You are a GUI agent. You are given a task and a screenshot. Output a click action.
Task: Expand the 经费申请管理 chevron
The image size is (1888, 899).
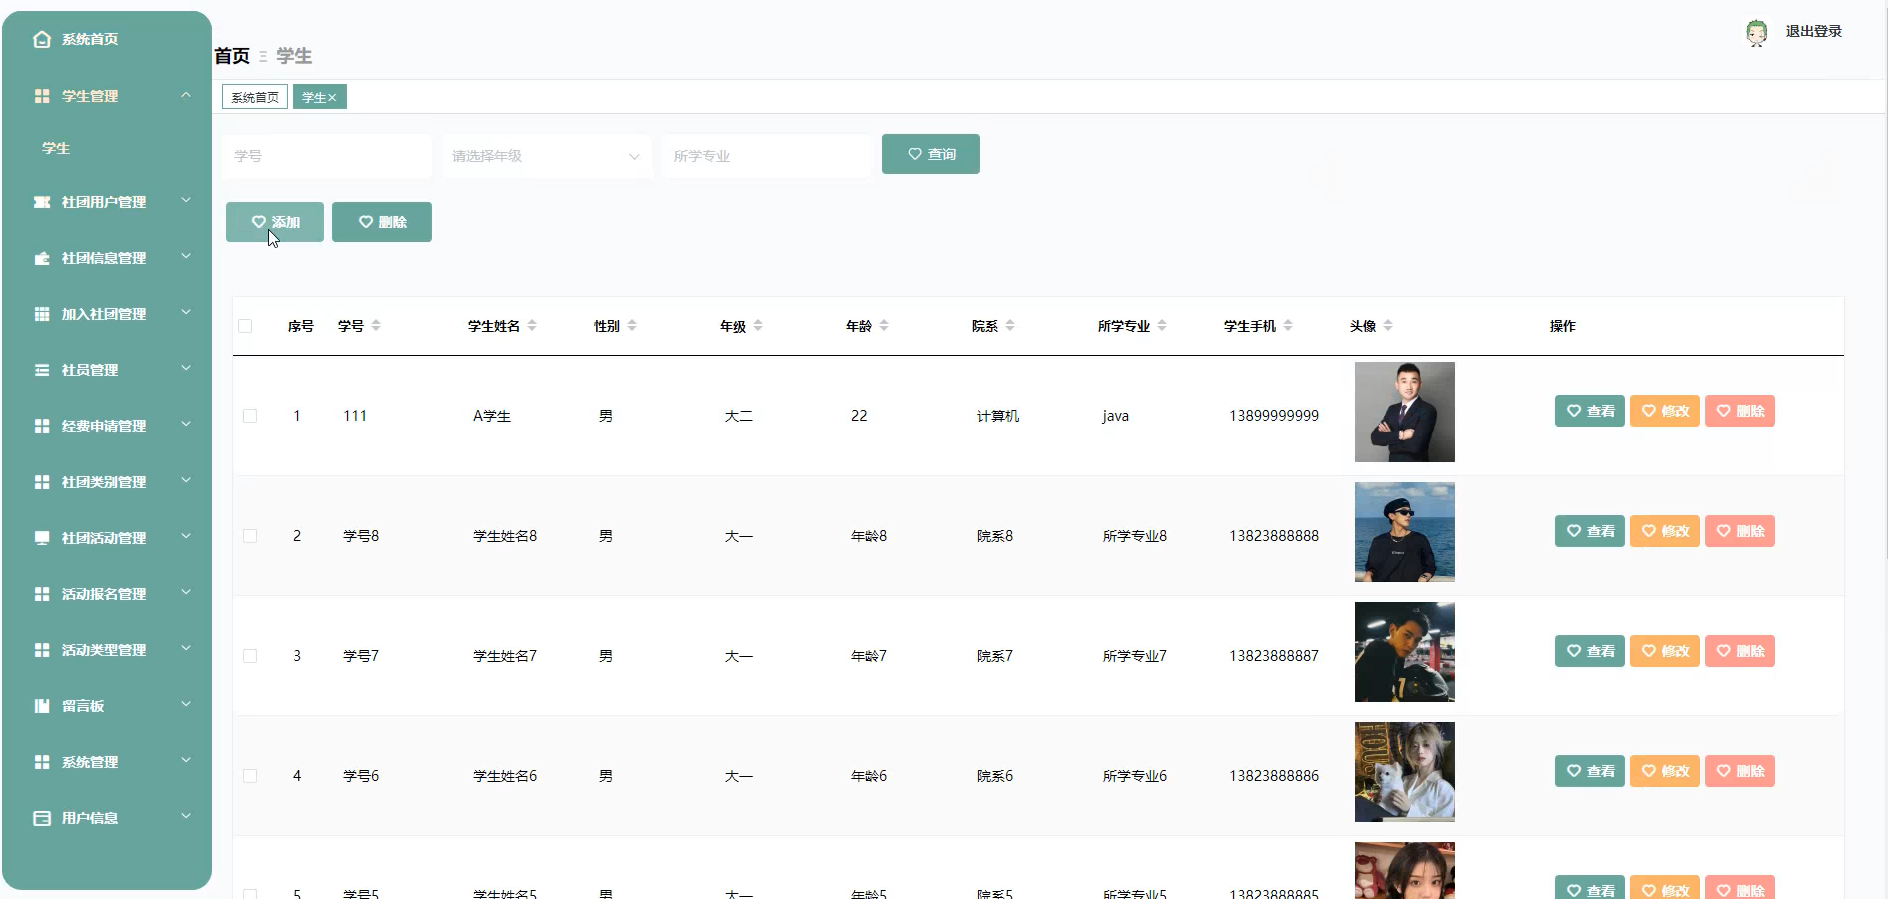coord(186,425)
